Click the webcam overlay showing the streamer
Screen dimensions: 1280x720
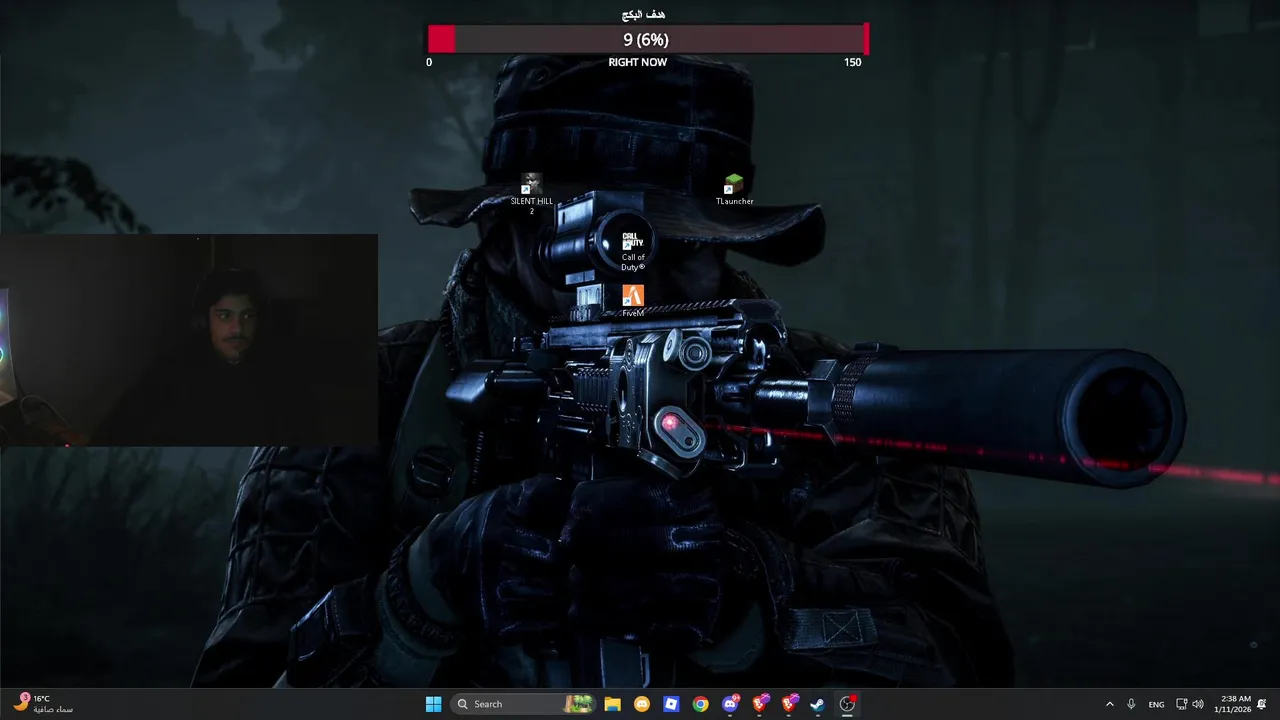click(189, 340)
